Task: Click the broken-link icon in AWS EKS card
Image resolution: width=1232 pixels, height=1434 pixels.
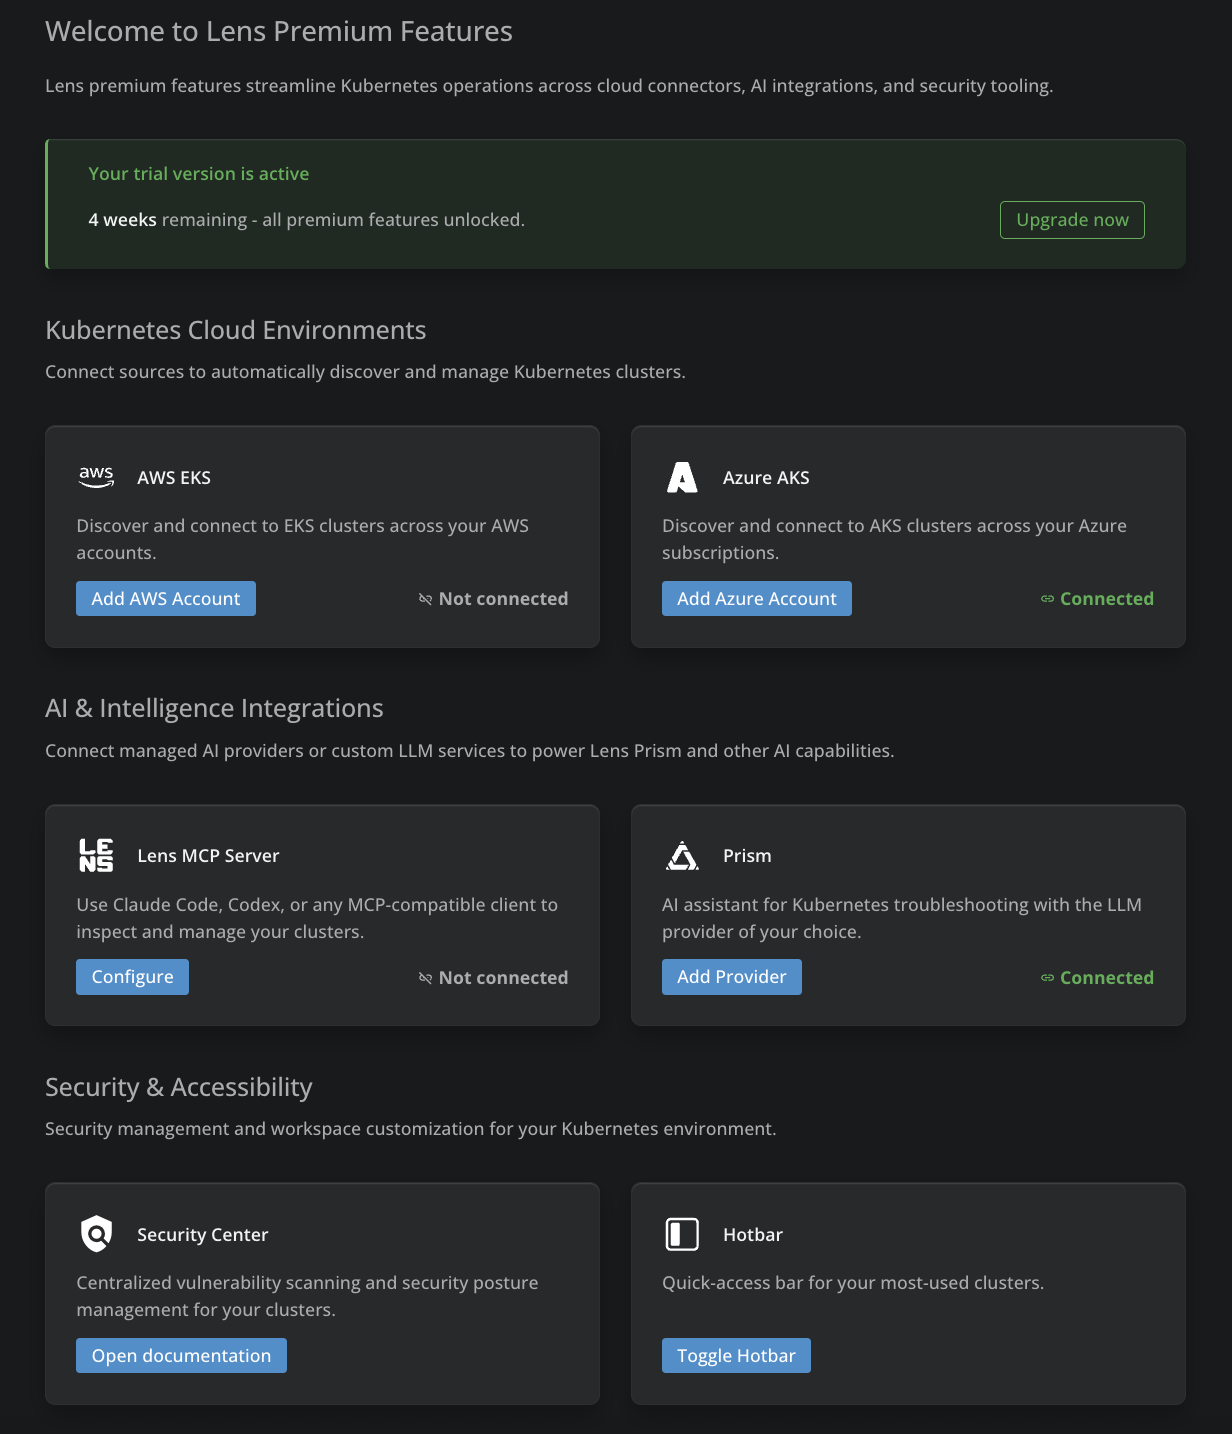Action: click(425, 599)
